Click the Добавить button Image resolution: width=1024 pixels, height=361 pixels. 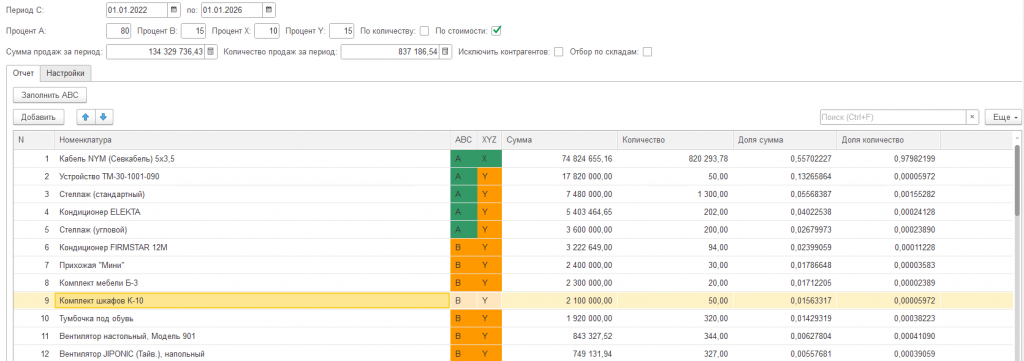39,117
